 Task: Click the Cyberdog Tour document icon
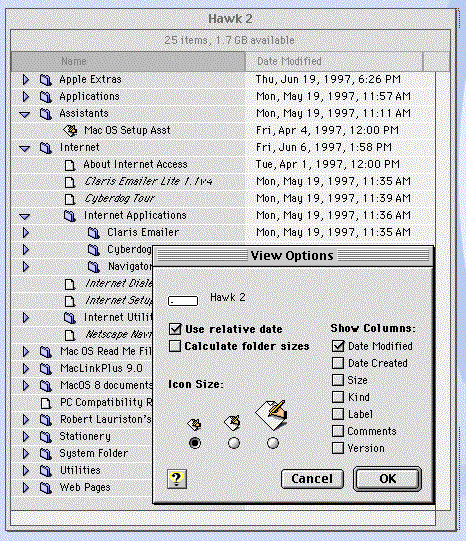pos(70,199)
